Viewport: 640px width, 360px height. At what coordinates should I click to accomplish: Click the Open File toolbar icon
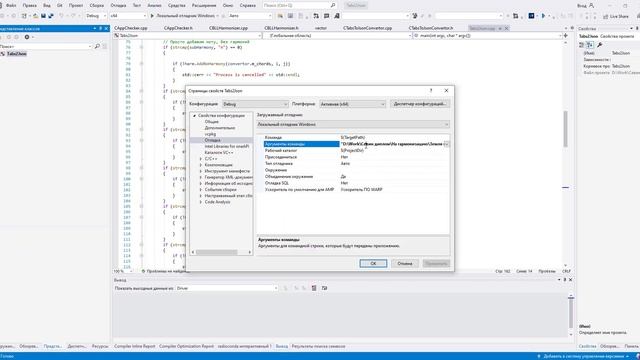[36, 16]
